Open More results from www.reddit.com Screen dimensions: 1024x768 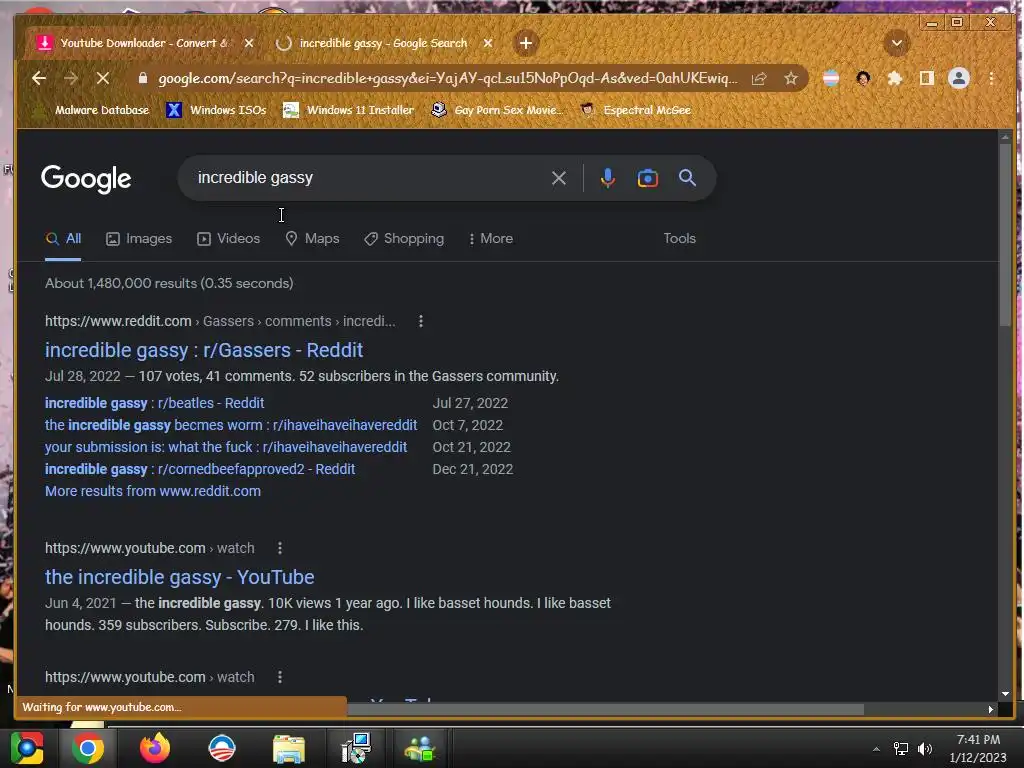click(x=153, y=491)
